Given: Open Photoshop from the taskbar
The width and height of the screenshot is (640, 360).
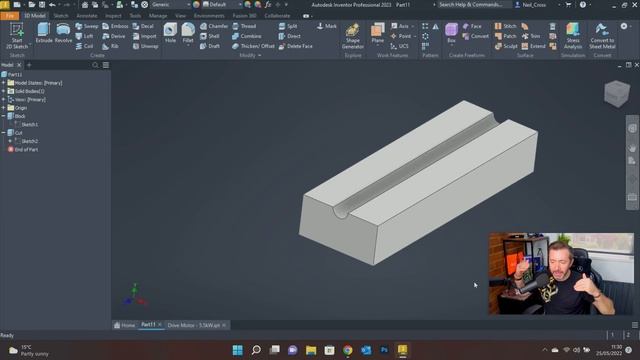Looking at the screenshot, I should [x=384, y=350].
